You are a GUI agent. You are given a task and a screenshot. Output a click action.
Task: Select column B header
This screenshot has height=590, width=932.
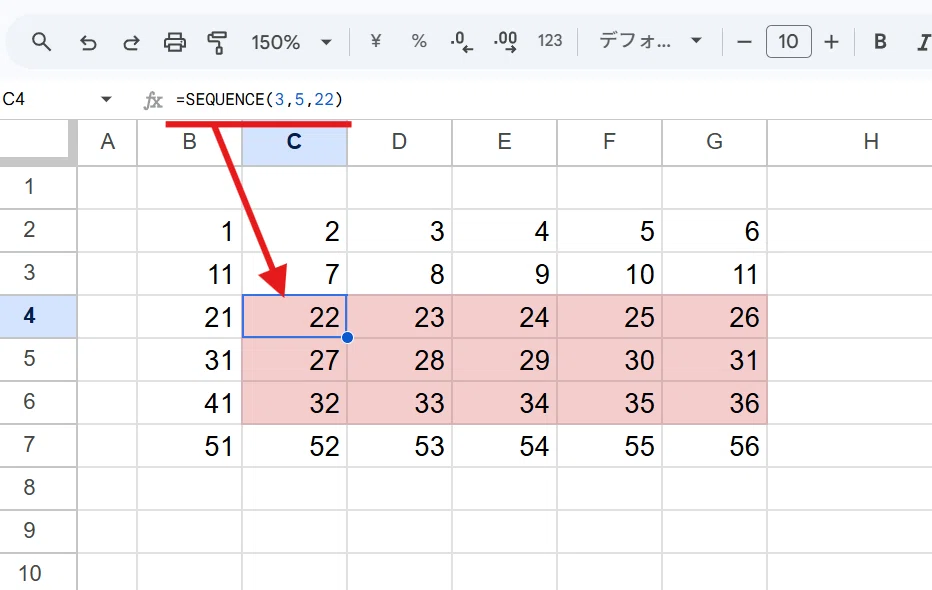pyautogui.click(x=190, y=142)
